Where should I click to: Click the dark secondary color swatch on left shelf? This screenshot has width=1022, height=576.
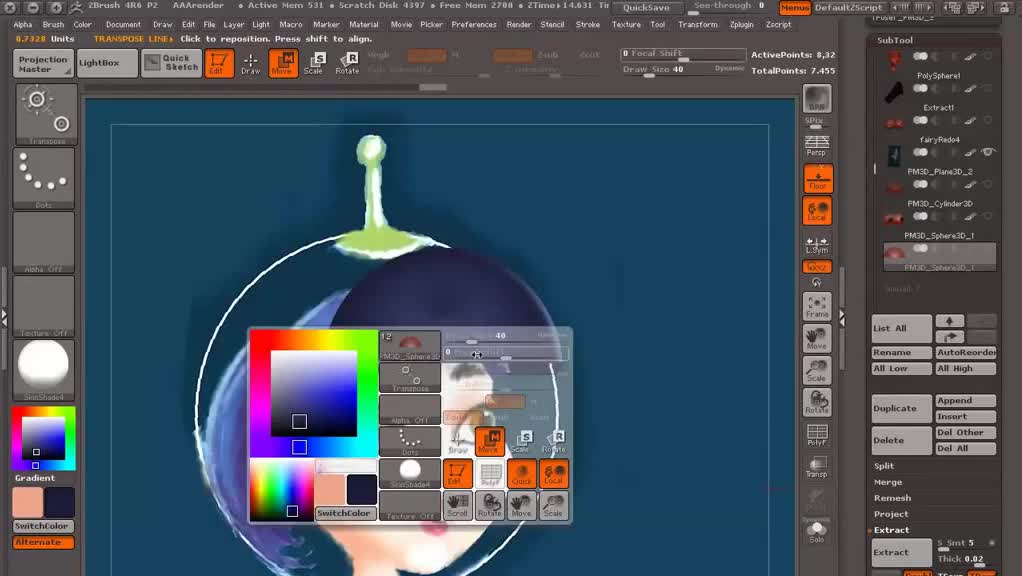(x=59, y=502)
